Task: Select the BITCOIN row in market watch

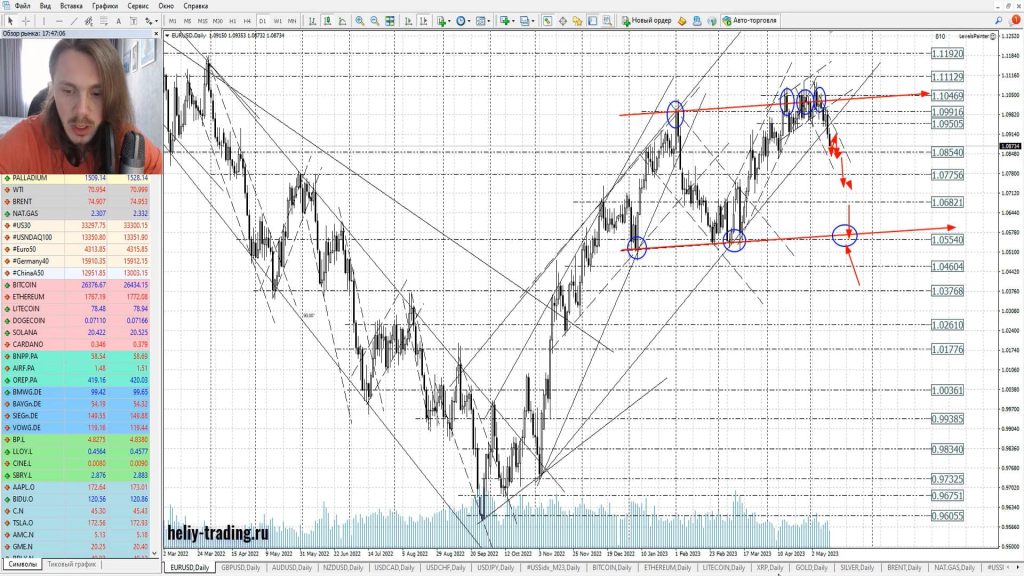Action: click(40, 284)
